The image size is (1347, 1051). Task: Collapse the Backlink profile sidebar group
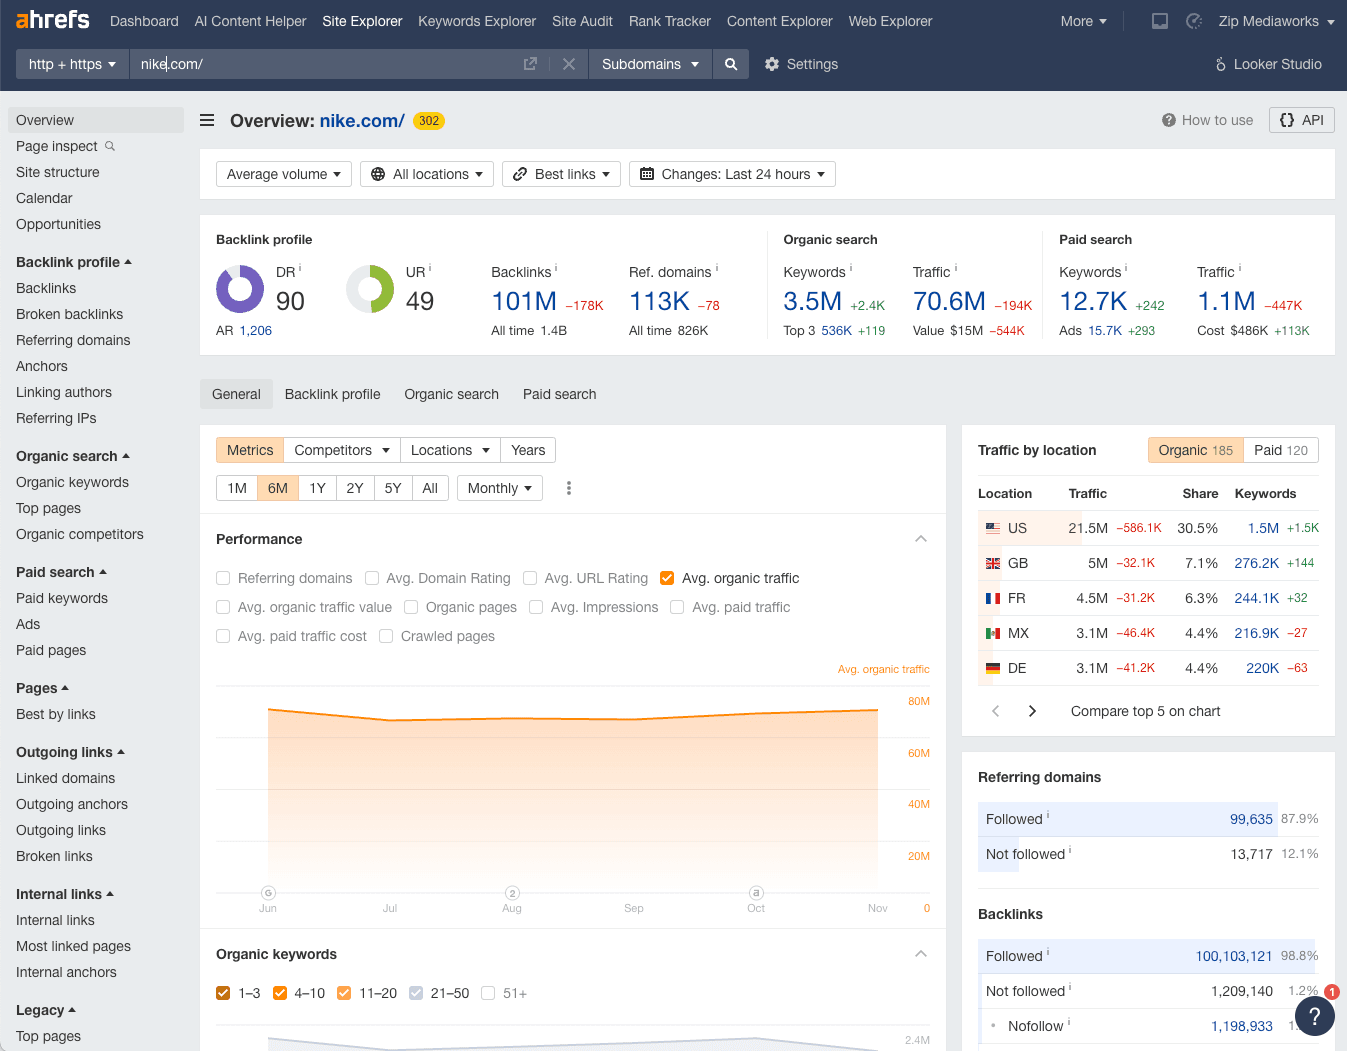[x=74, y=262]
